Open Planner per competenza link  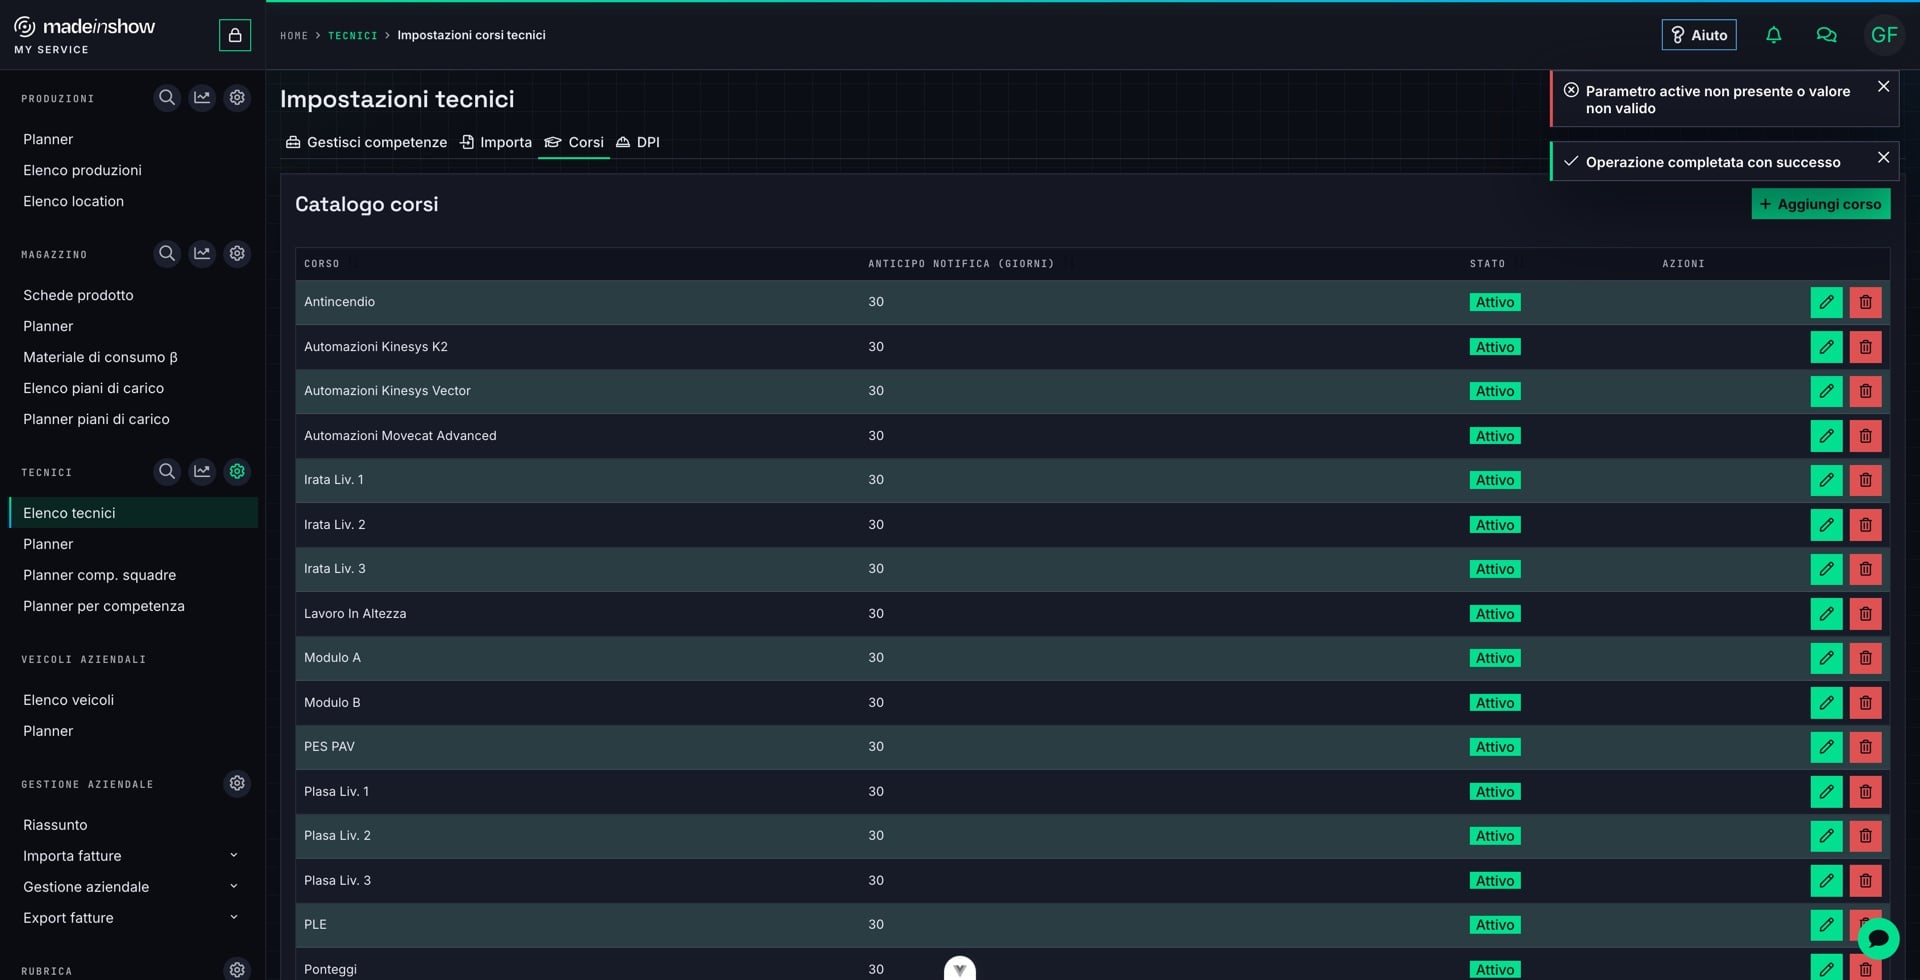[103, 606]
